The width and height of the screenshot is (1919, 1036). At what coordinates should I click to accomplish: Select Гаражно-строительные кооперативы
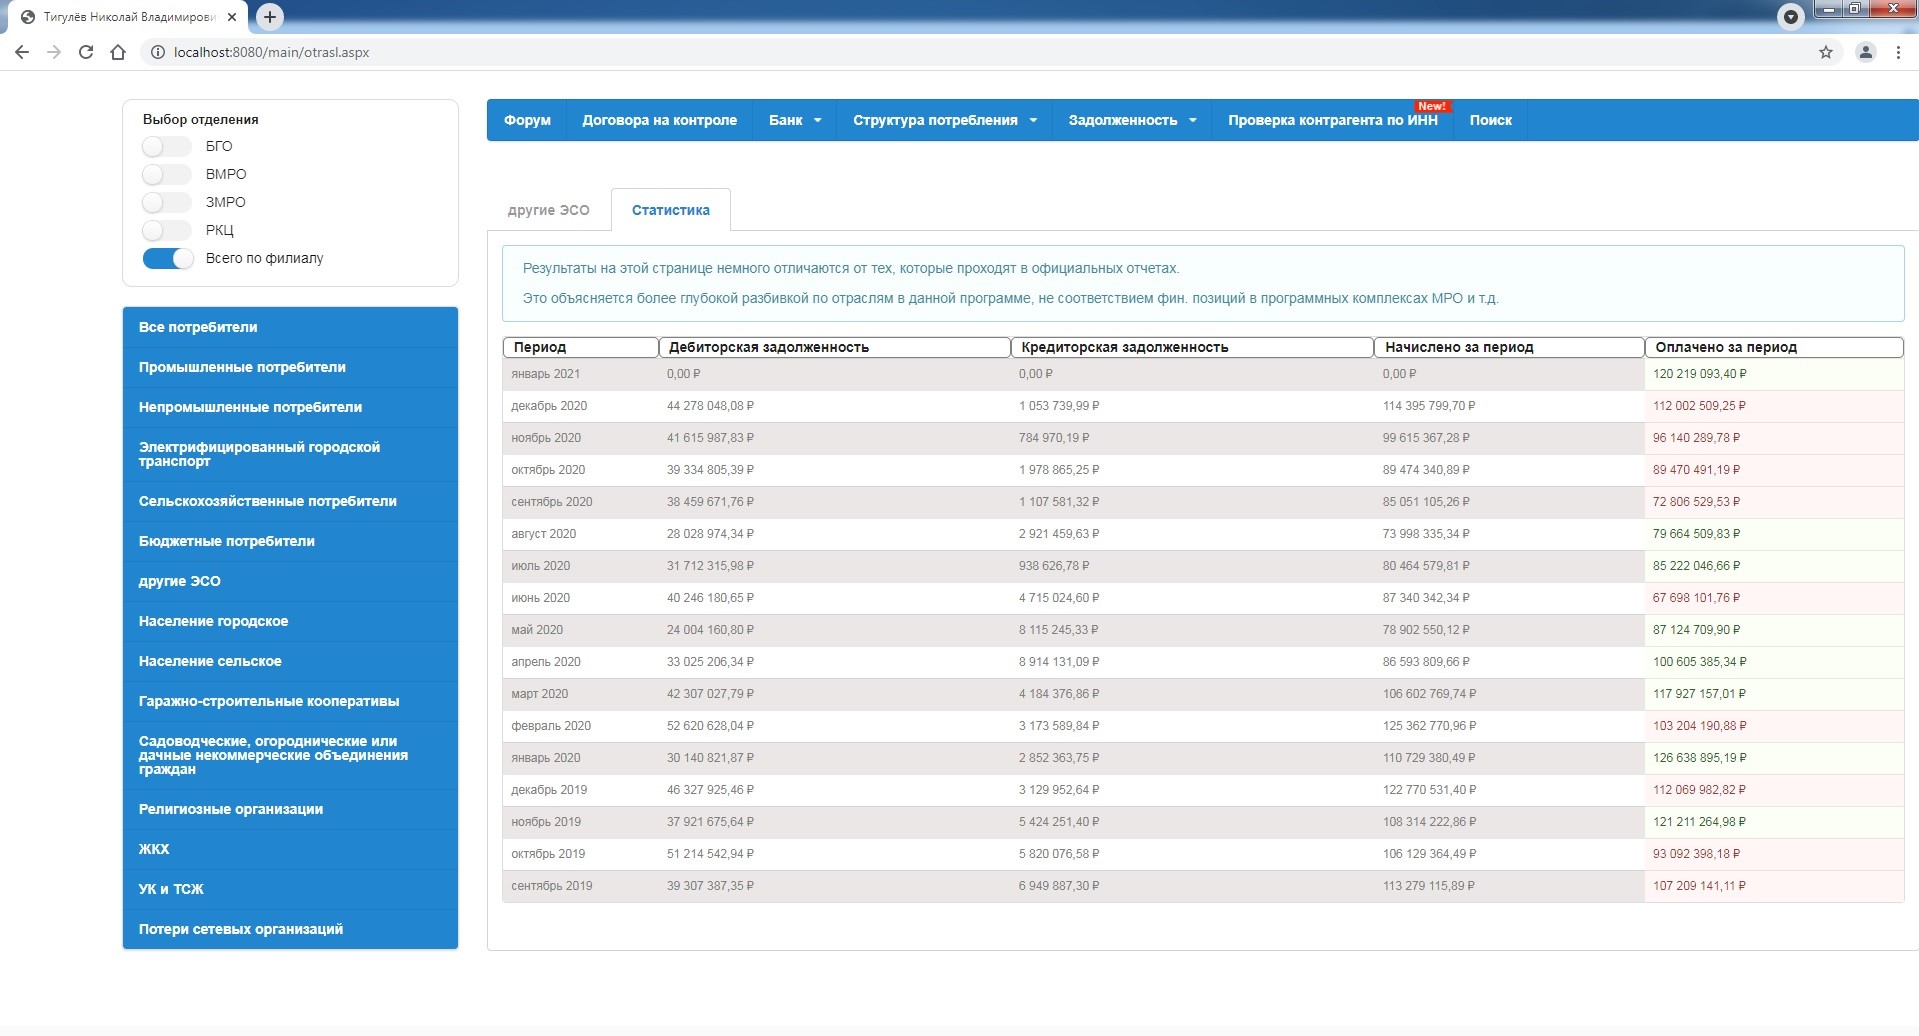click(x=290, y=701)
